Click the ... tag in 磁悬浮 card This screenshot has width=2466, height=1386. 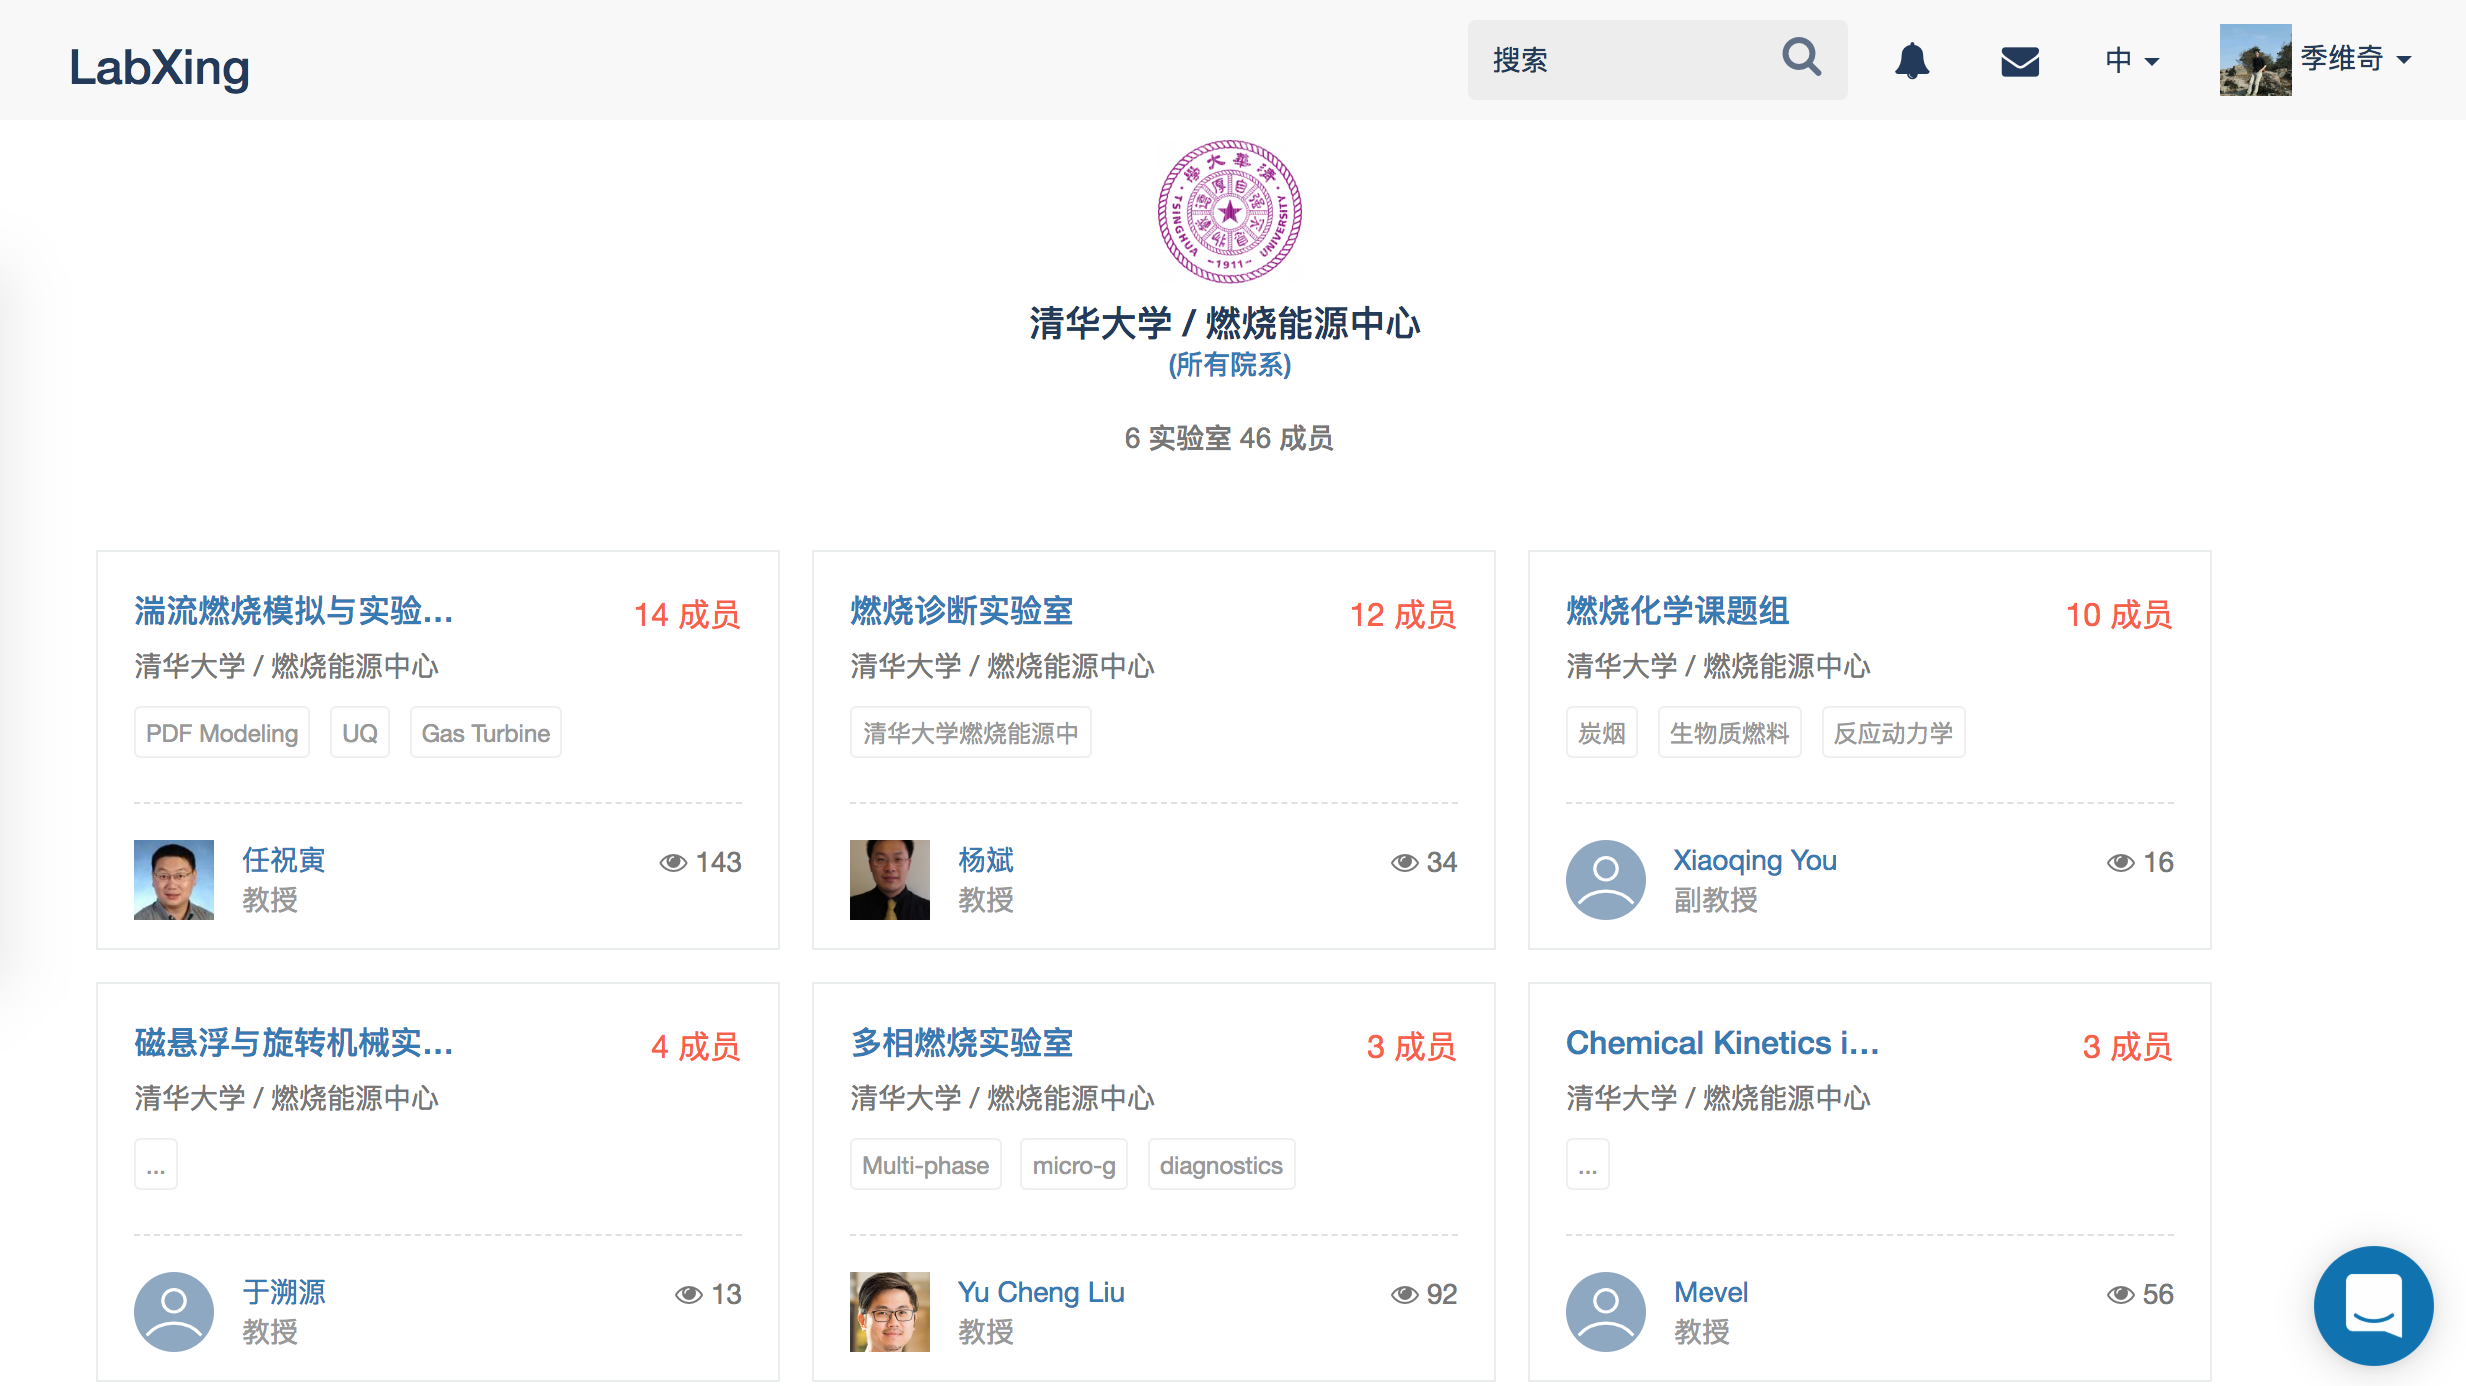[x=156, y=1165]
